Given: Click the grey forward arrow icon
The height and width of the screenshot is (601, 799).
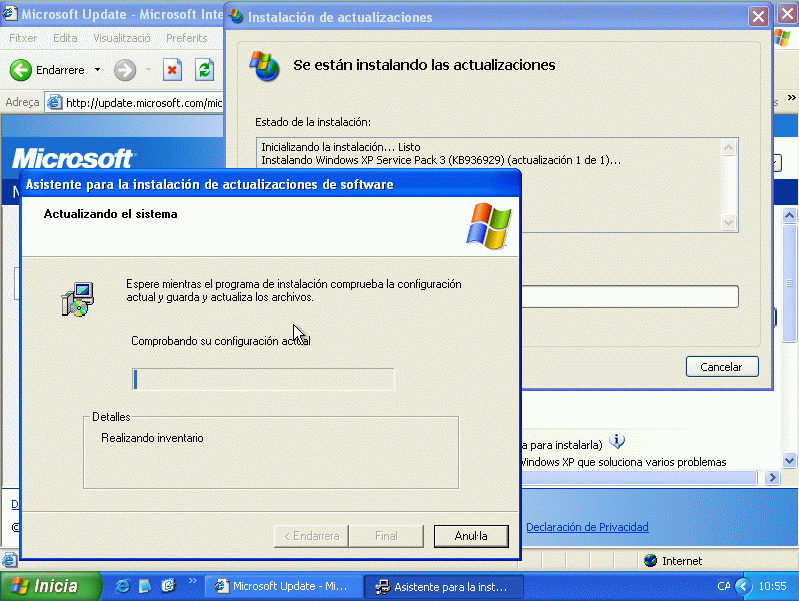Looking at the screenshot, I should (125, 70).
